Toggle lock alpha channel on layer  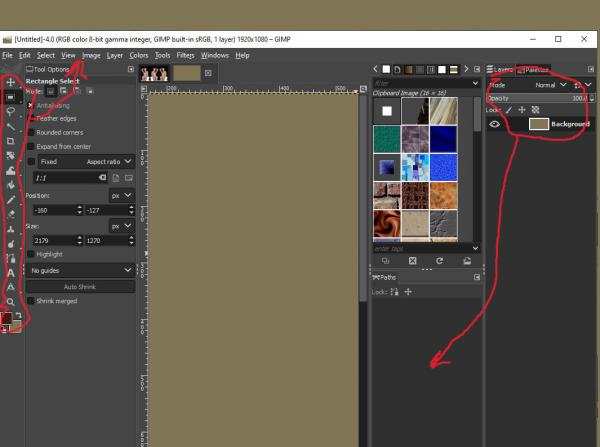[535, 110]
